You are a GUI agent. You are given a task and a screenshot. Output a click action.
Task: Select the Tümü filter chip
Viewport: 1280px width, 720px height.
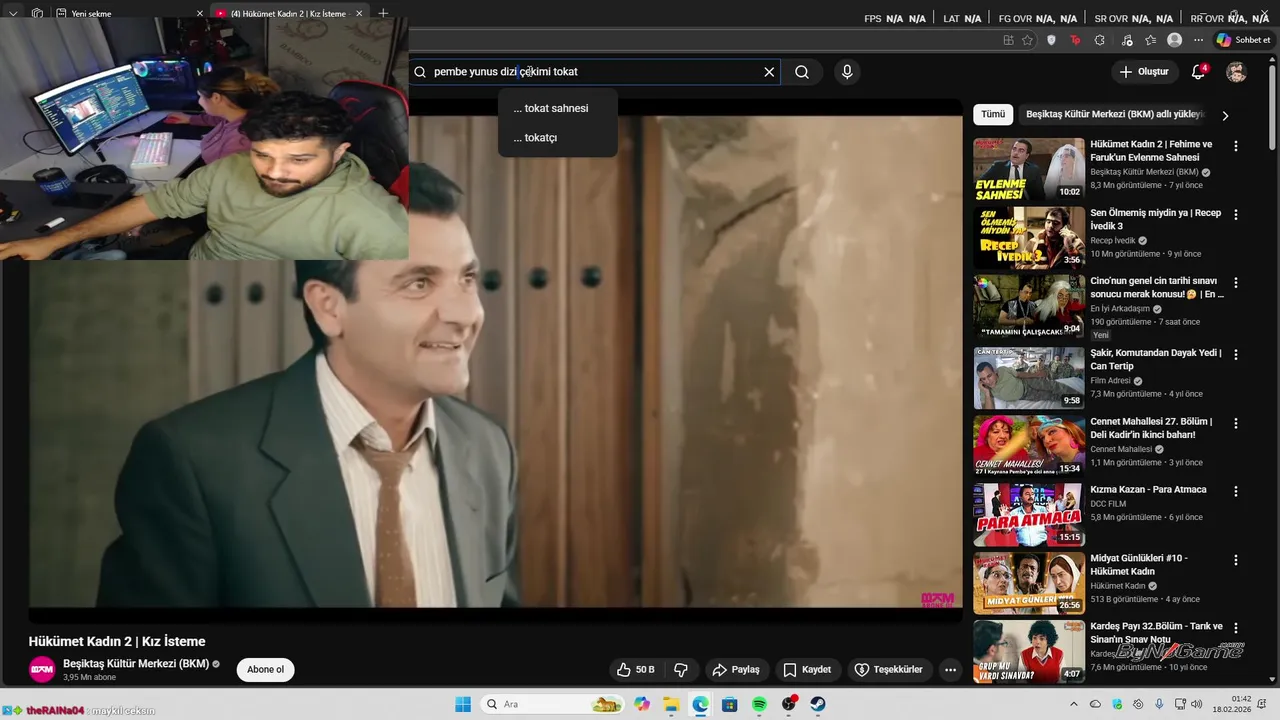coord(993,115)
